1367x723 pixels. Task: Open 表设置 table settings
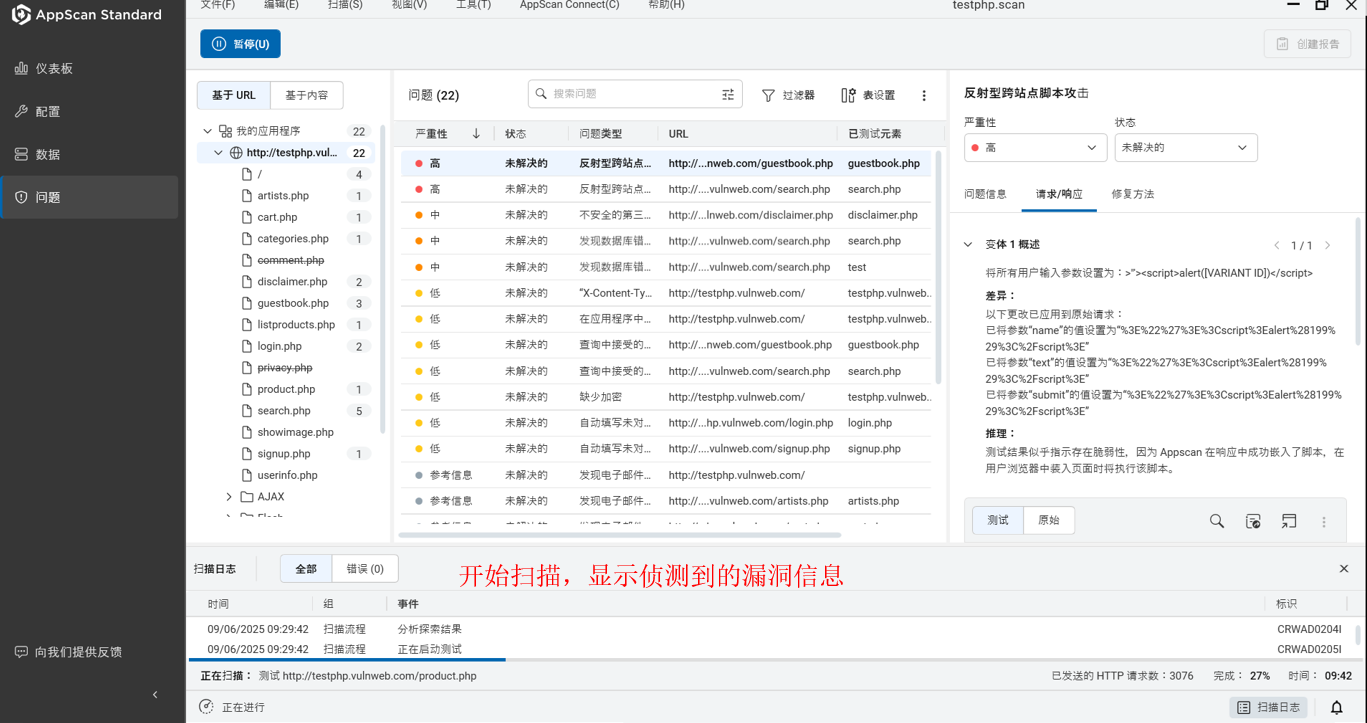tap(868, 95)
